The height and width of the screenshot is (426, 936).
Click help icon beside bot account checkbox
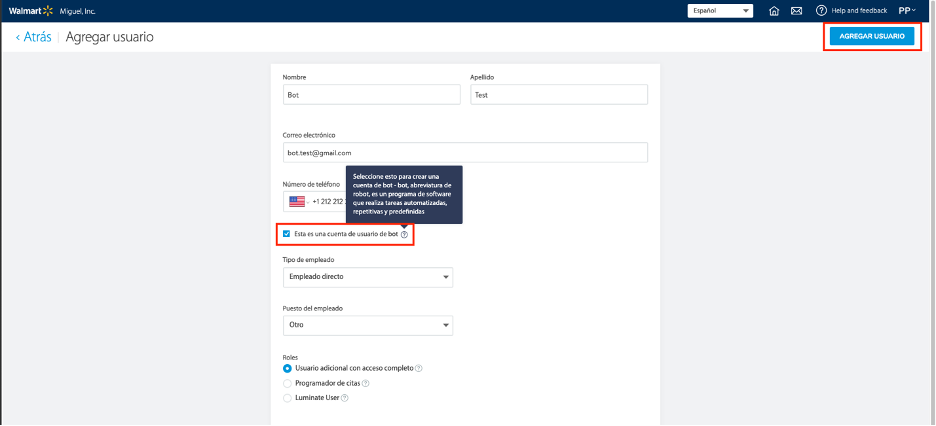click(404, 234)
